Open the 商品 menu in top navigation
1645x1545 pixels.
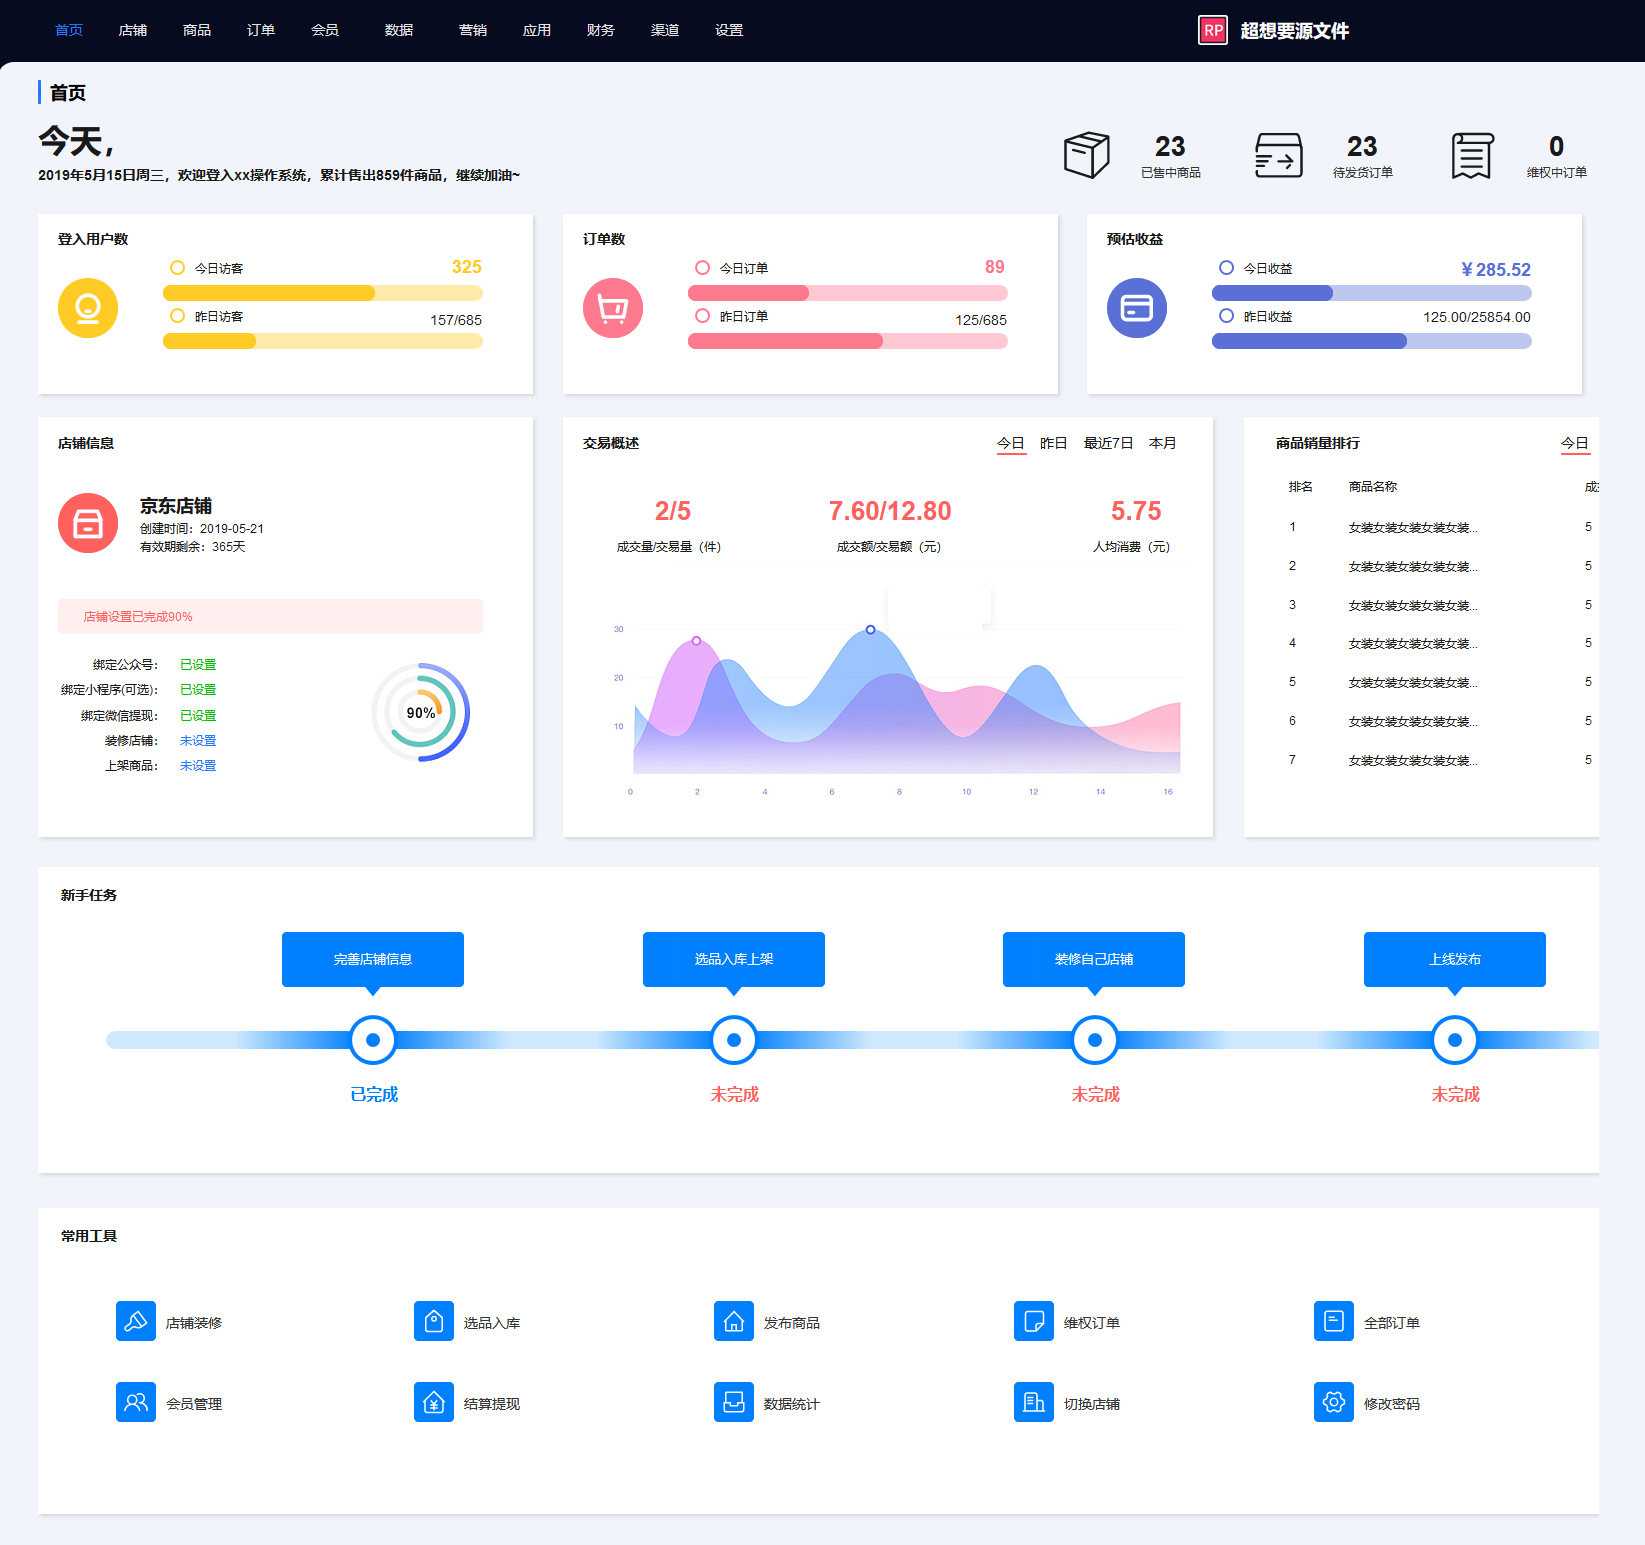197,30
